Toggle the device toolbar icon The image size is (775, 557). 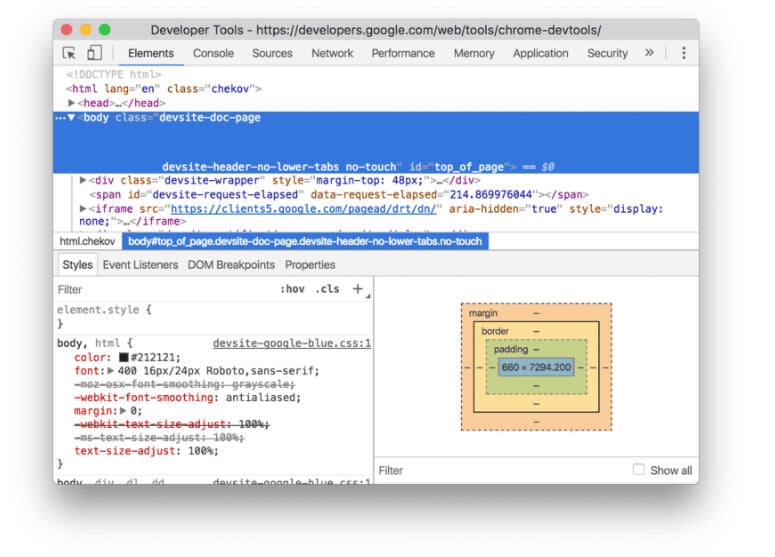pos(94,53)
